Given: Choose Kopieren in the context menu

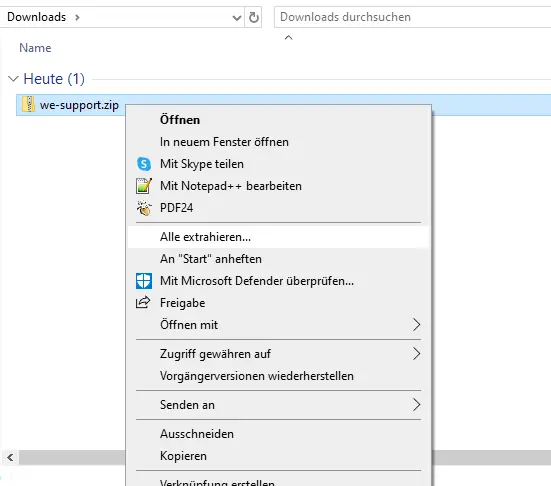Looking at the screenshot, I should tap(279, 456).
